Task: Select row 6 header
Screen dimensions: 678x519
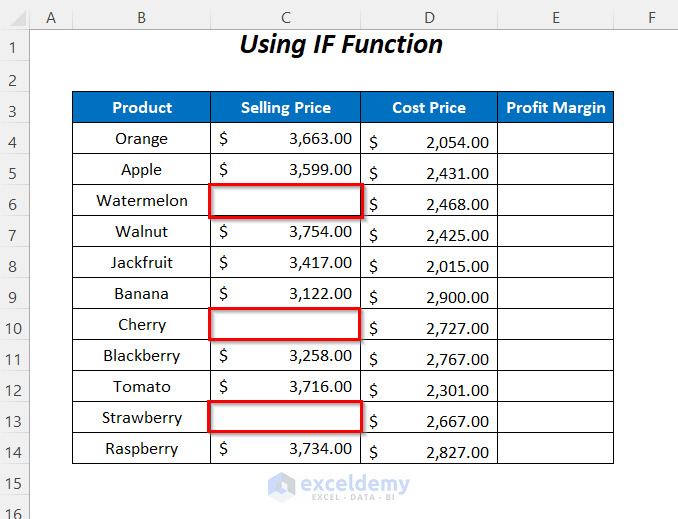Action: point(14,201)
